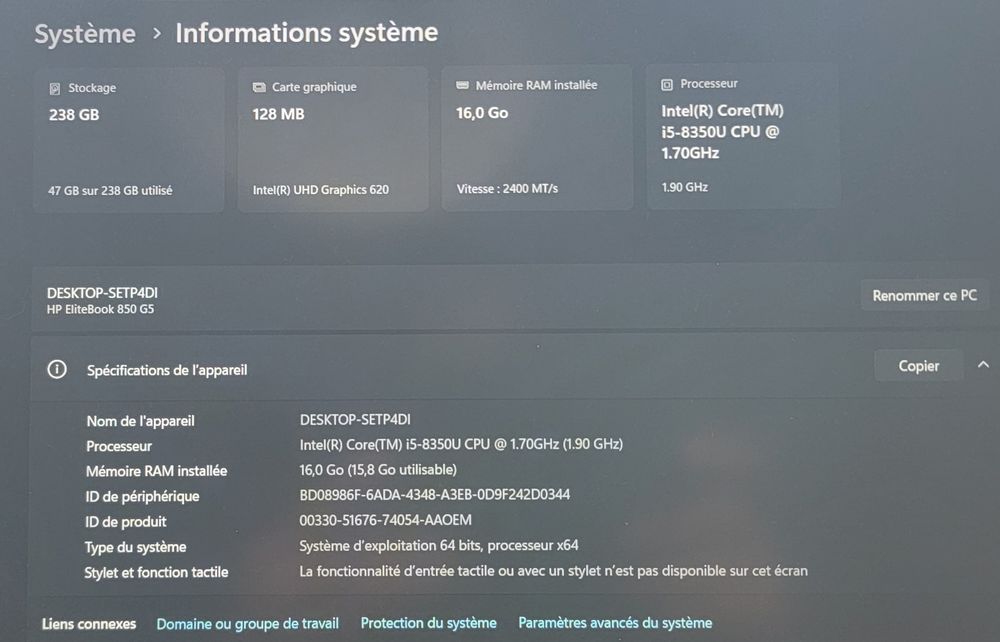The image size is (1000, 642).
Task: Click Processeur row value i5-8350U in specifications
Action: (x=461, y=444)
